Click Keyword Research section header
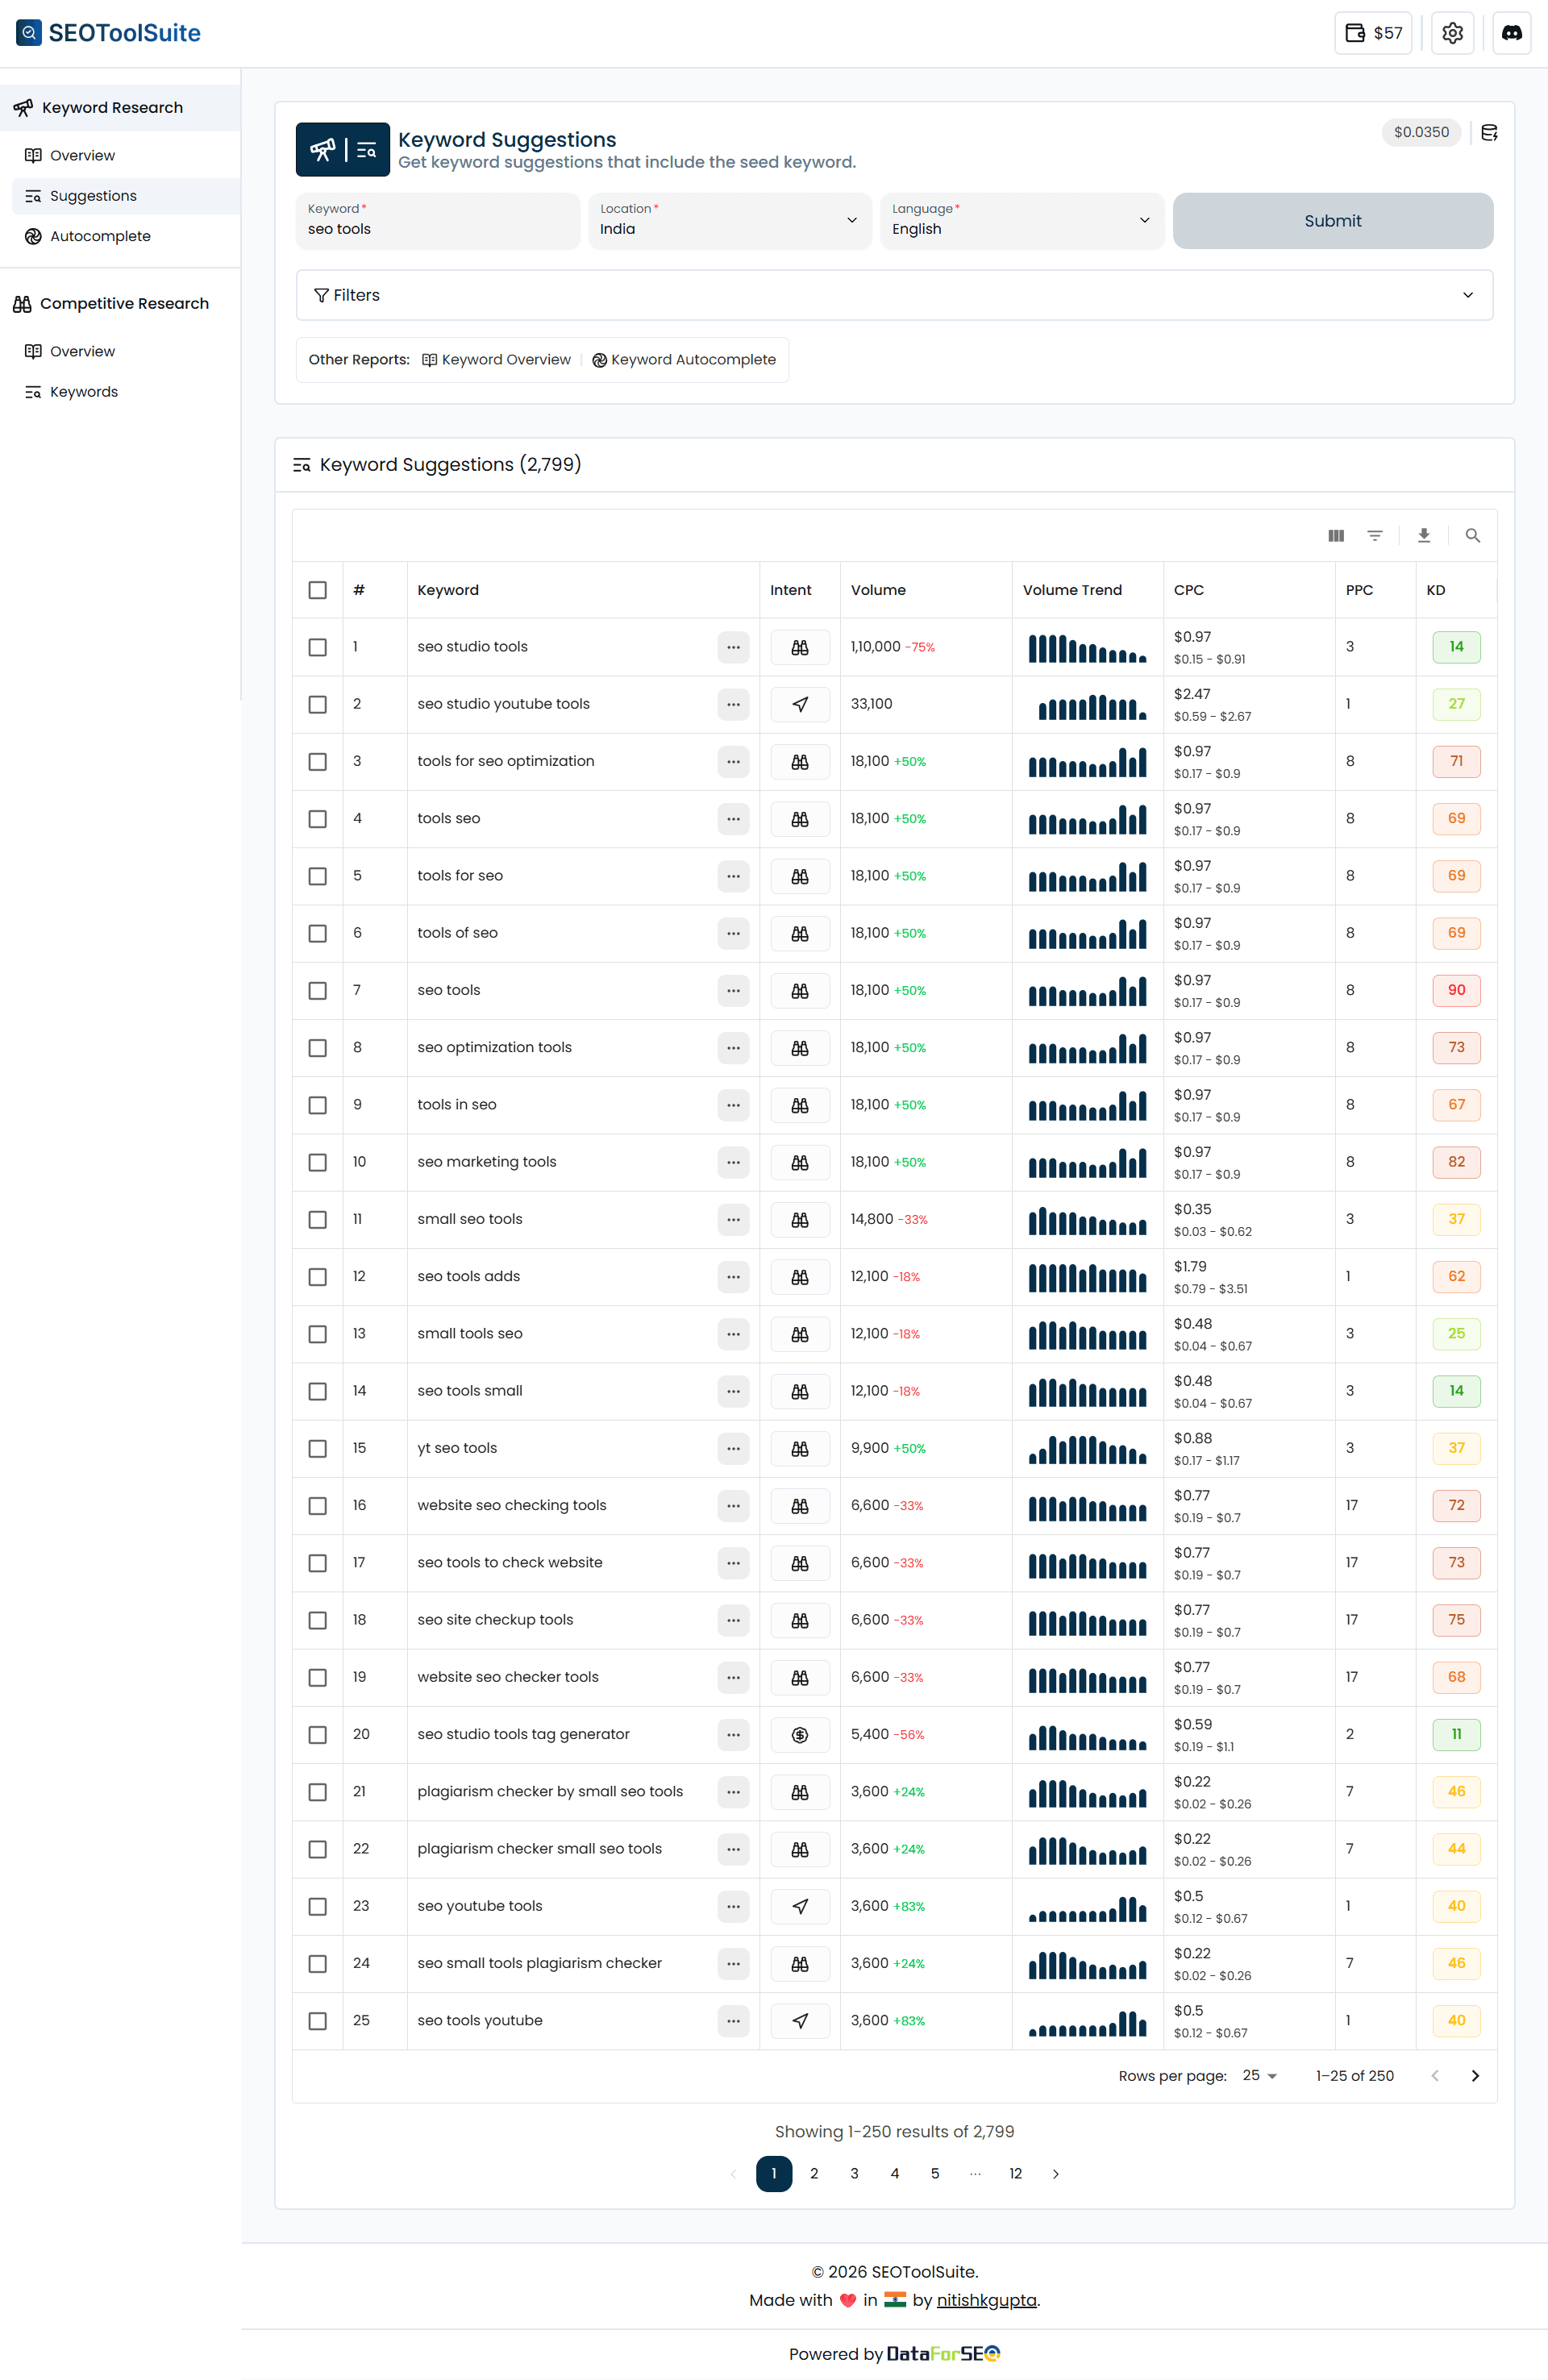 (120, 107)
